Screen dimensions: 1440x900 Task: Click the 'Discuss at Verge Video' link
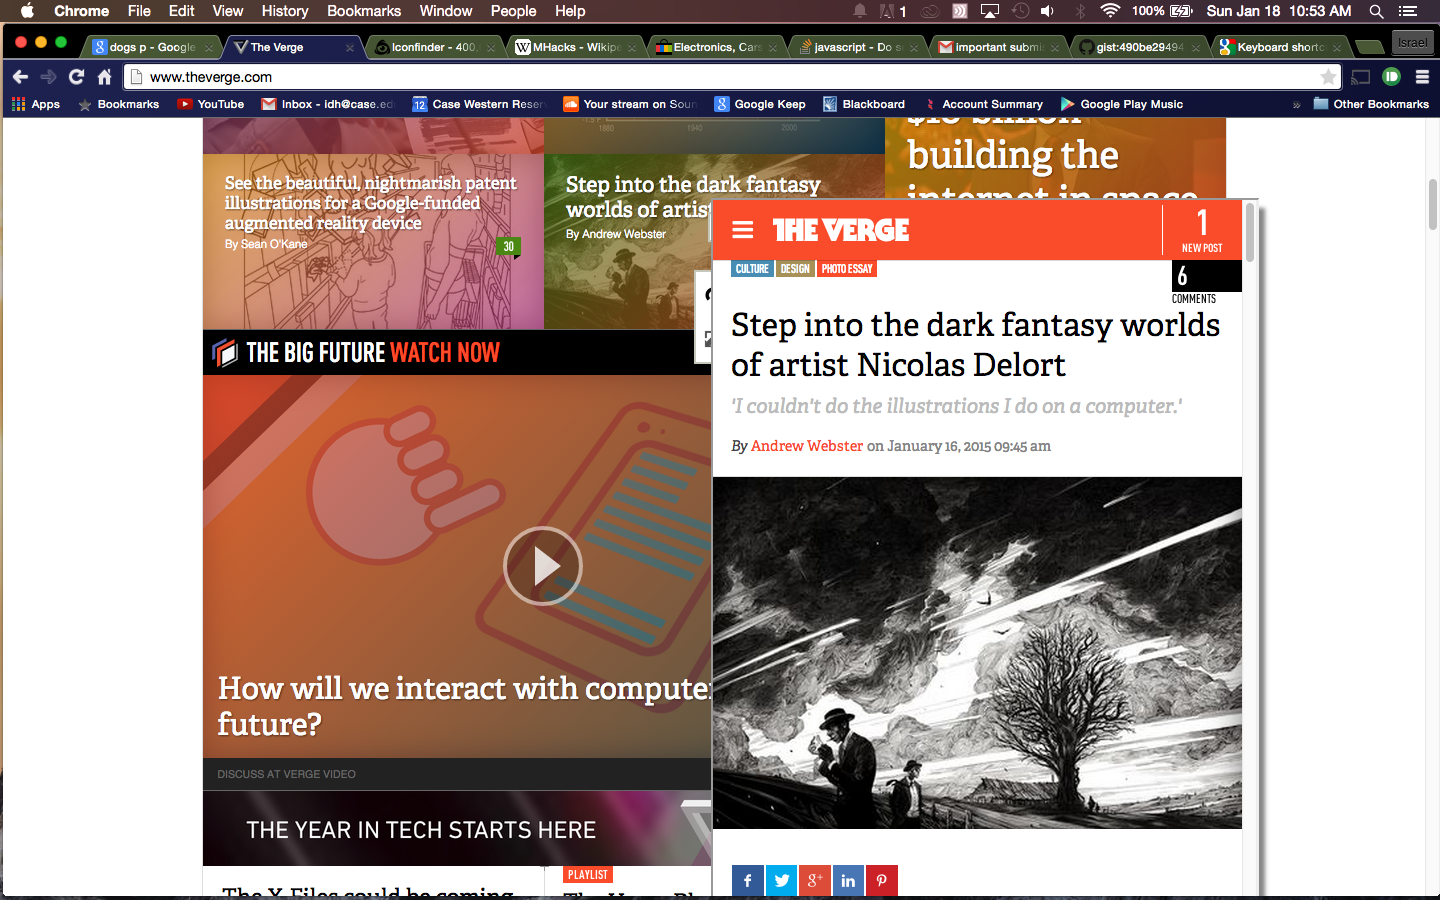click(286, 774)
